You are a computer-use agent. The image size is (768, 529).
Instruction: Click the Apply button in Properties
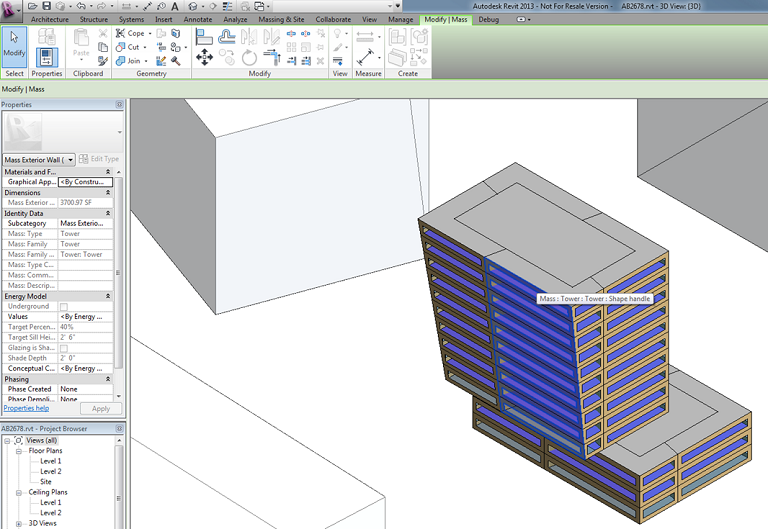(101, 409)
